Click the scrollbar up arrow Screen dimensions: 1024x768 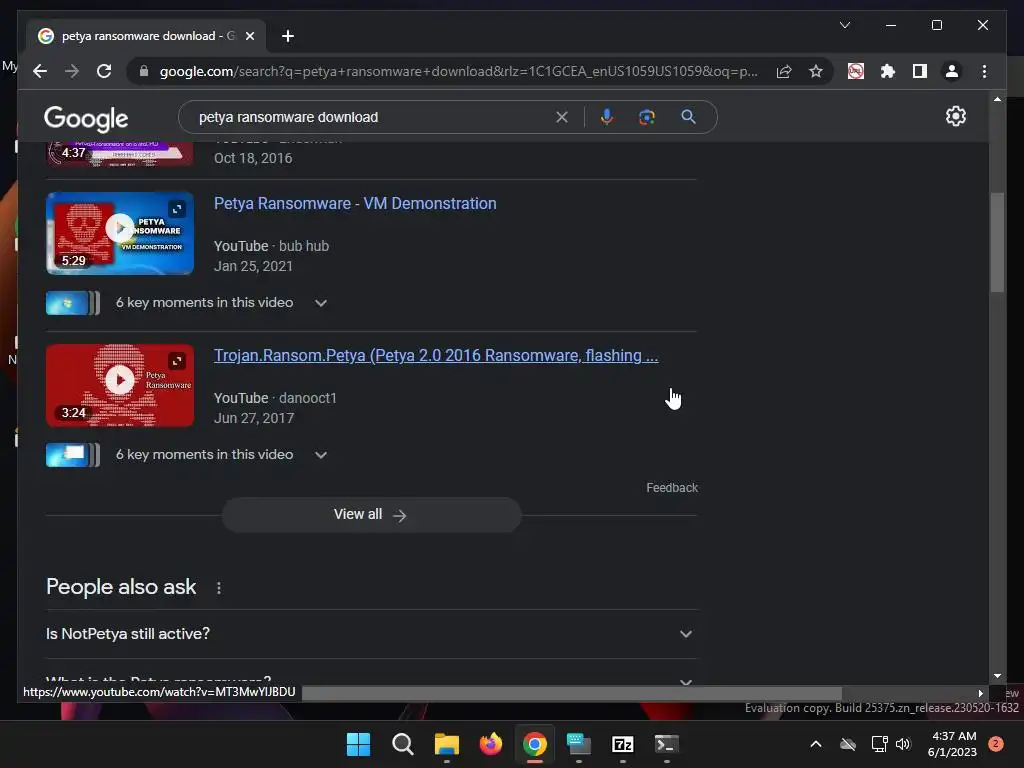click(x=997, y=99)
